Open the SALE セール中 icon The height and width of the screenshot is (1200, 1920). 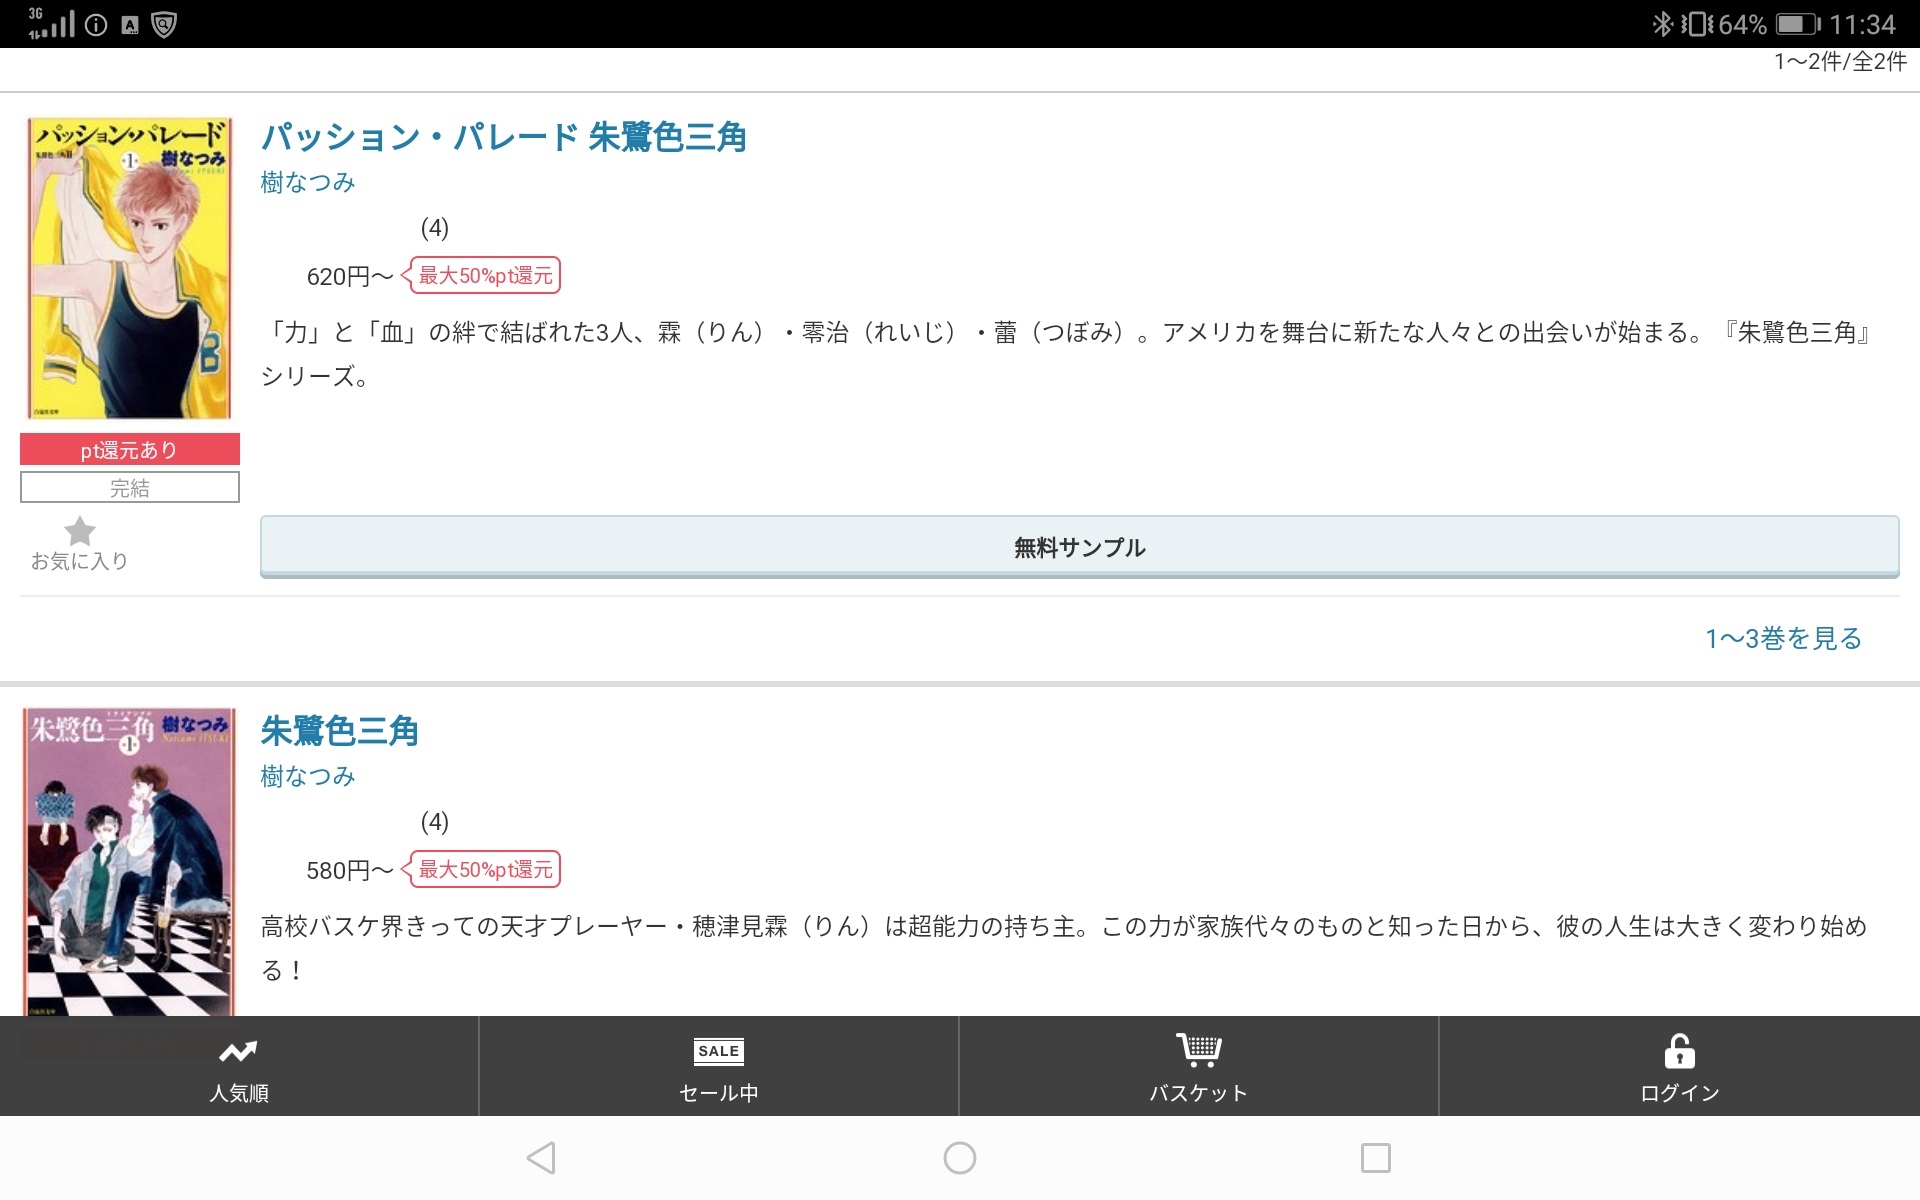tap(718, 1051)
